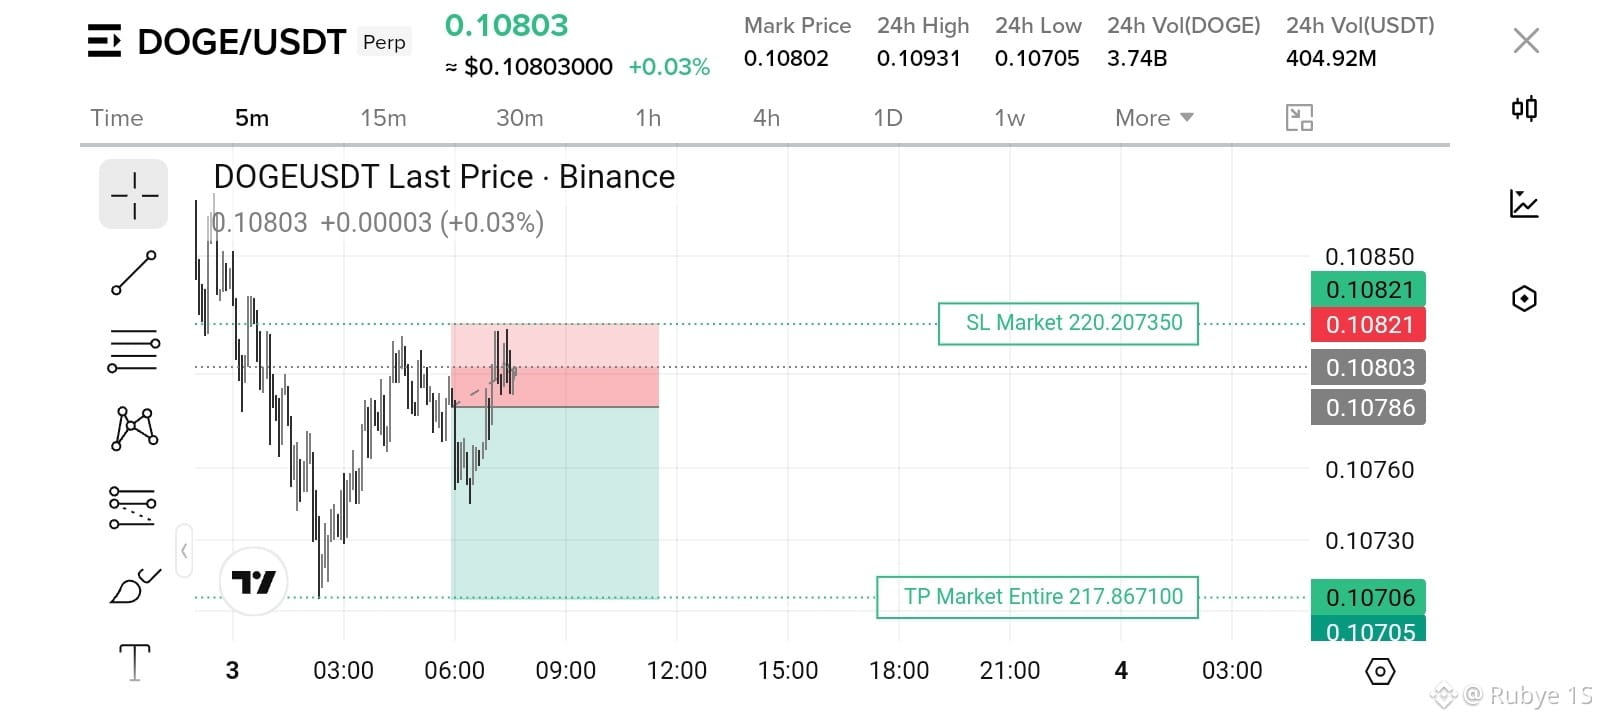The width and height of the screenshot is (1600, 720).
Task: Toggle the fullscreen chart layout icon
Action: (1299, 118)
